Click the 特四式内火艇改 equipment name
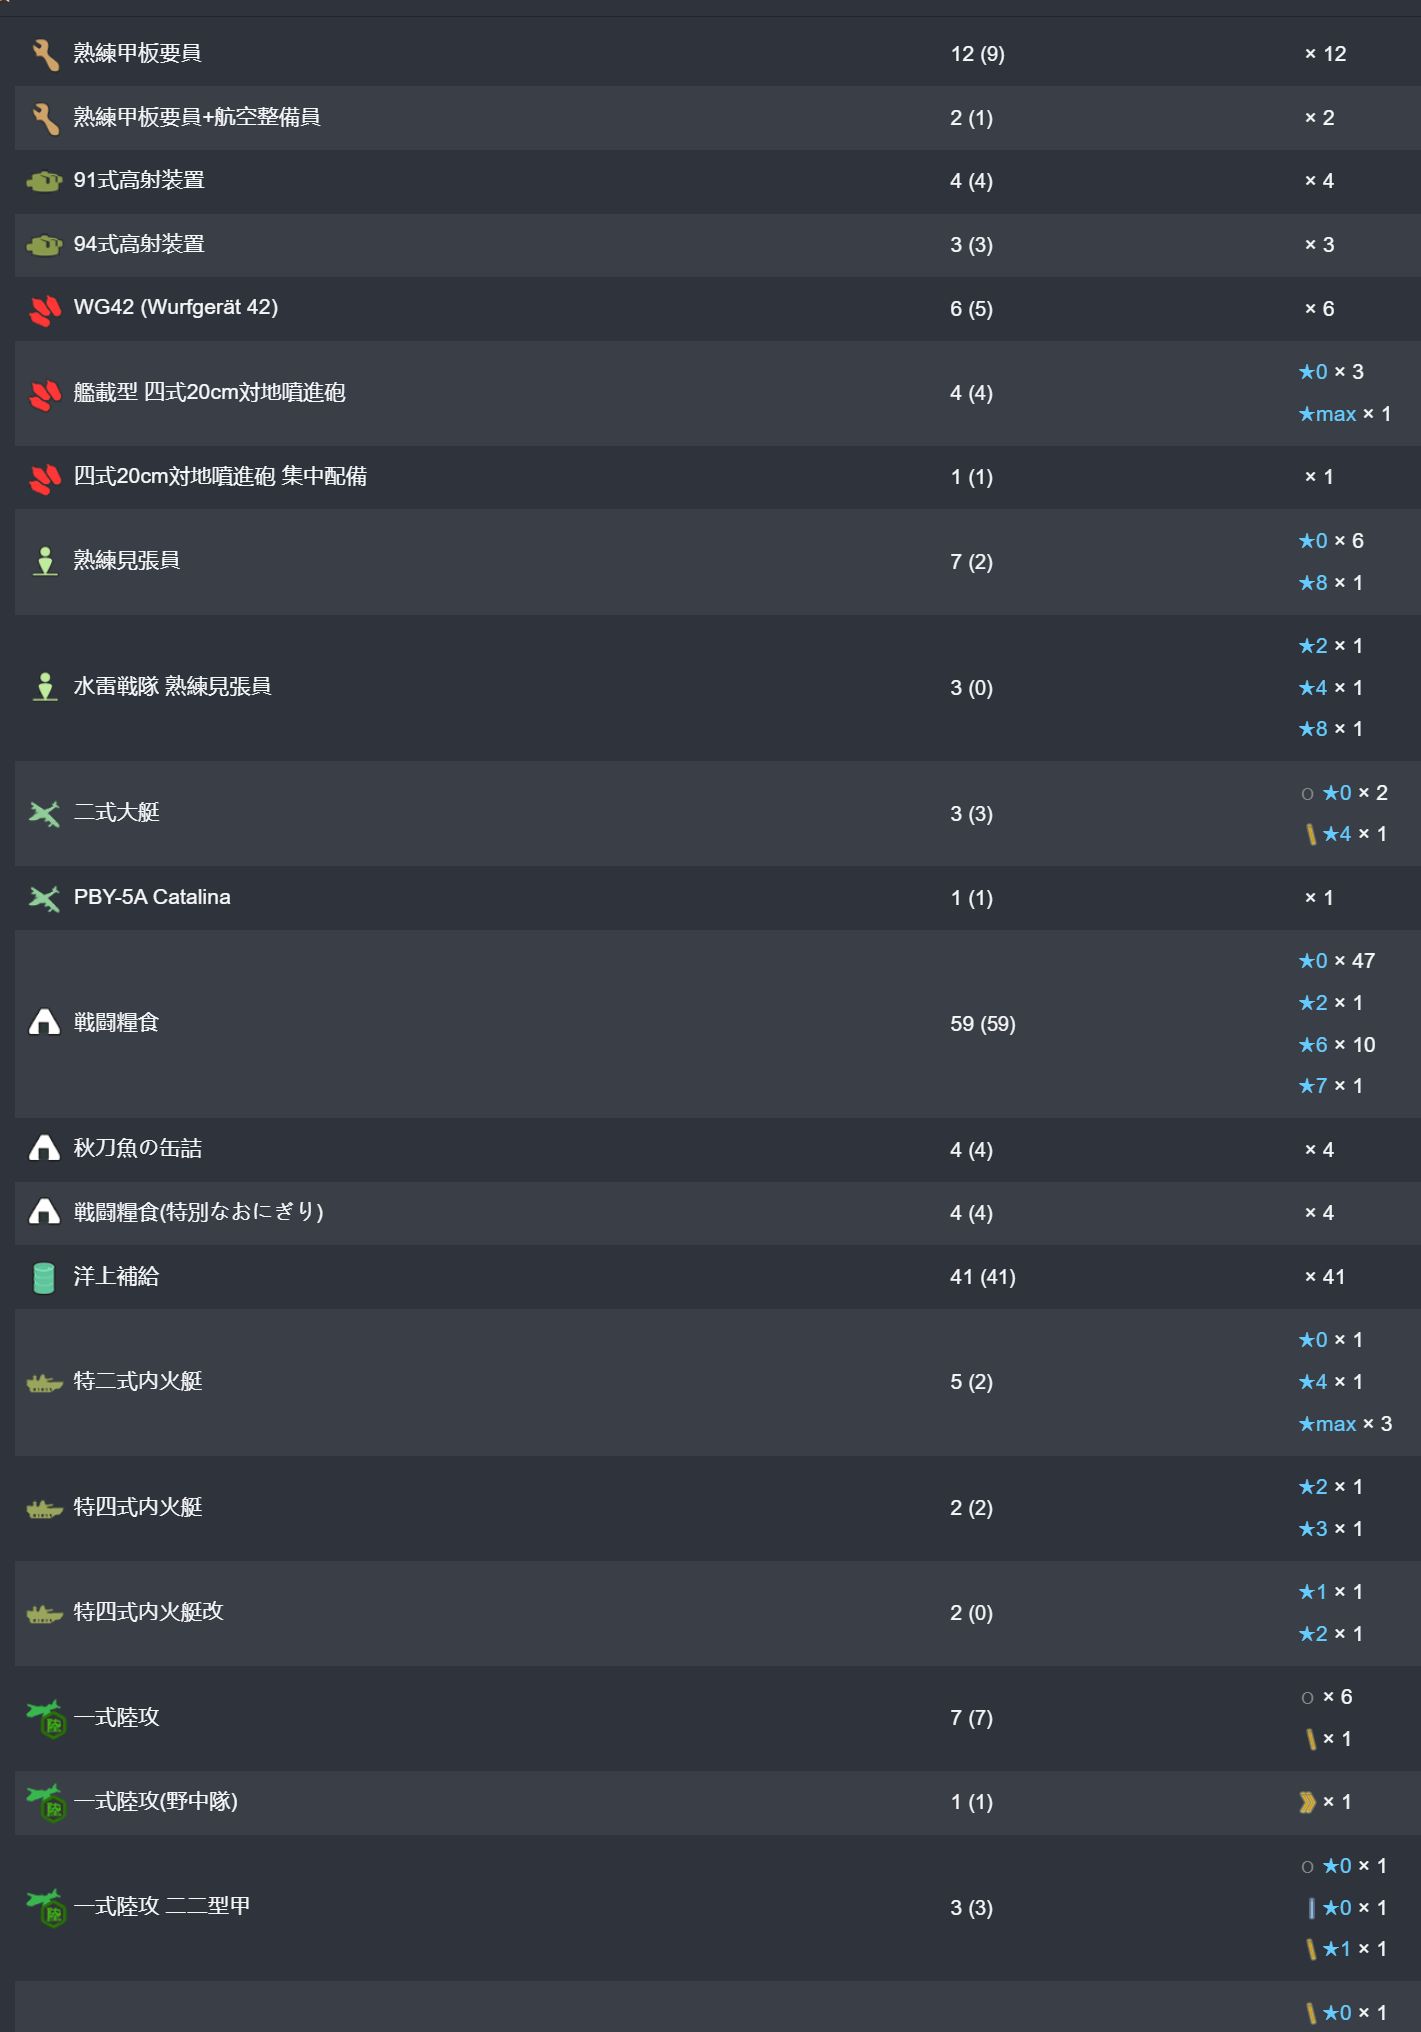1421x2032 pixels. tap(148, 1611)
